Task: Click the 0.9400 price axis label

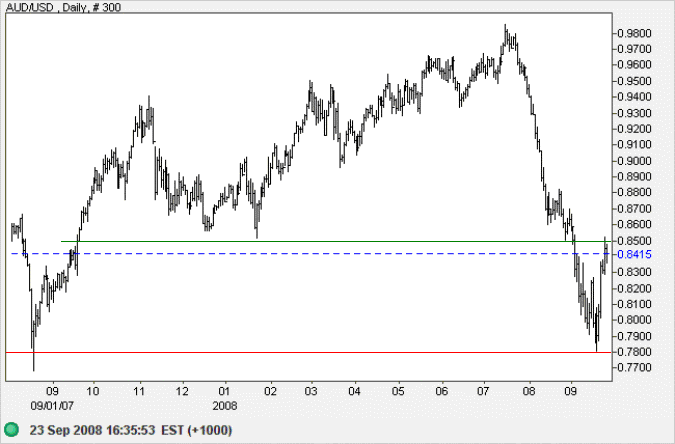Action: click(634, 97)
